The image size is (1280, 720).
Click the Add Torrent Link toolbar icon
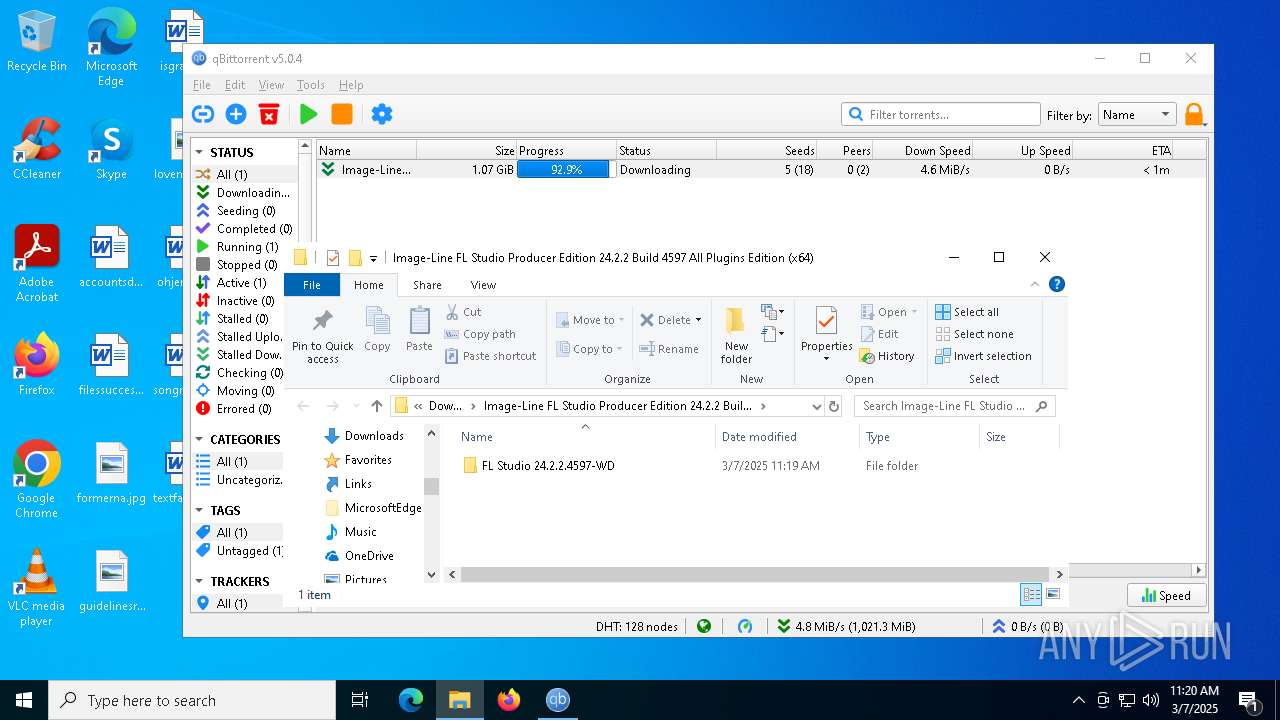click(203, 114)
